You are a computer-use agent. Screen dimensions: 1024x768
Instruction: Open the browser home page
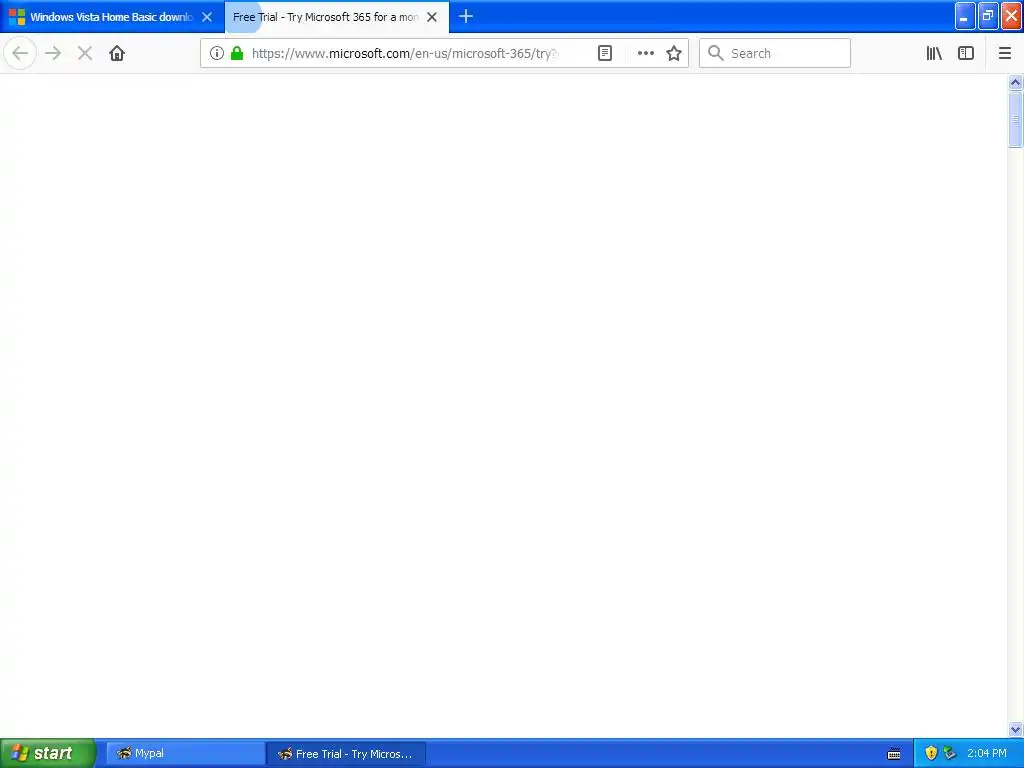point(117,53)
